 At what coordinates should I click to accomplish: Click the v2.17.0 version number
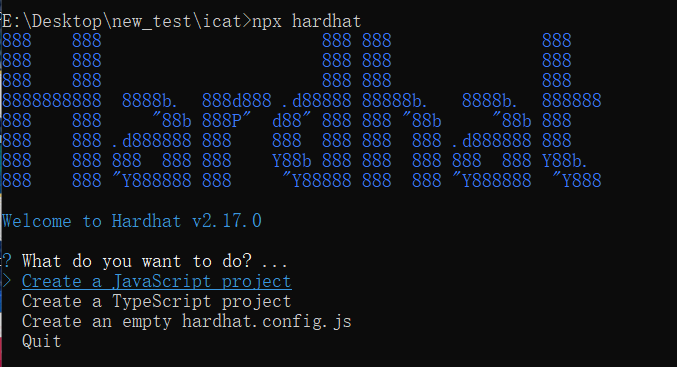(x=227, y=221)
